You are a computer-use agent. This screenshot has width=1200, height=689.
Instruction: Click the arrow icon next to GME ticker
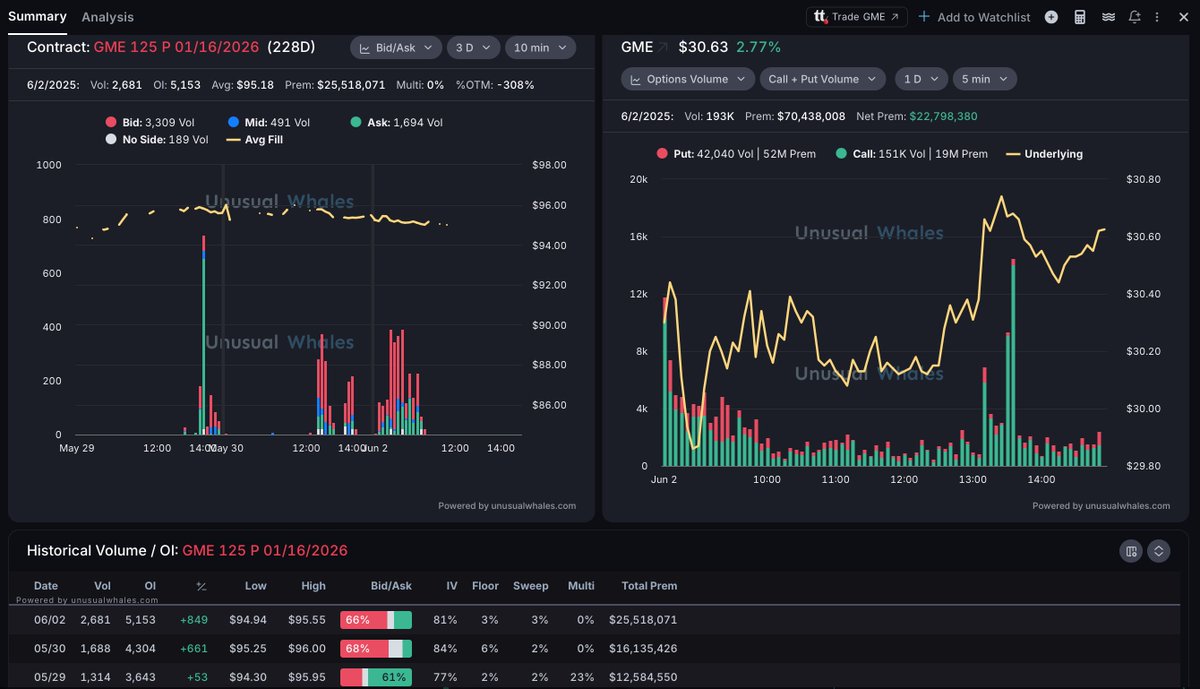(663, 47)
